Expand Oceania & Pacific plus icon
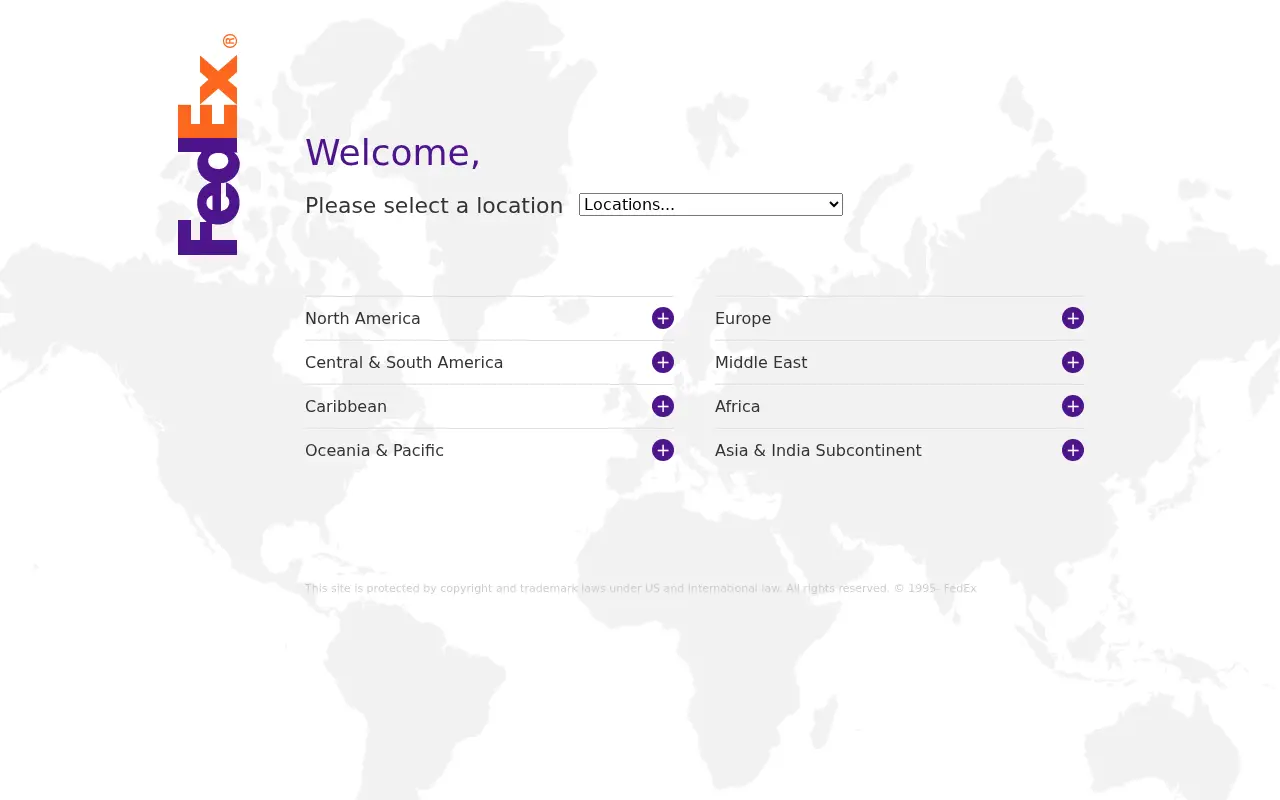Image resolution: width=1280 pixels, height=800 pixels. point(663,450)
